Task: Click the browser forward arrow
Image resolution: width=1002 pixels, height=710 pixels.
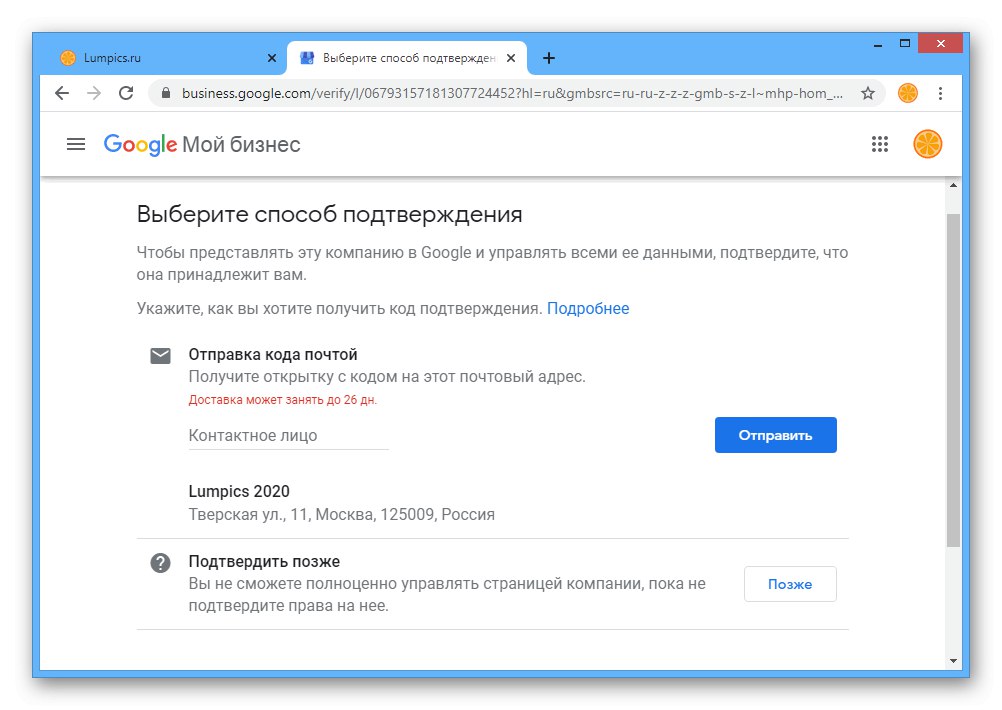Action: tap(94, 93)
